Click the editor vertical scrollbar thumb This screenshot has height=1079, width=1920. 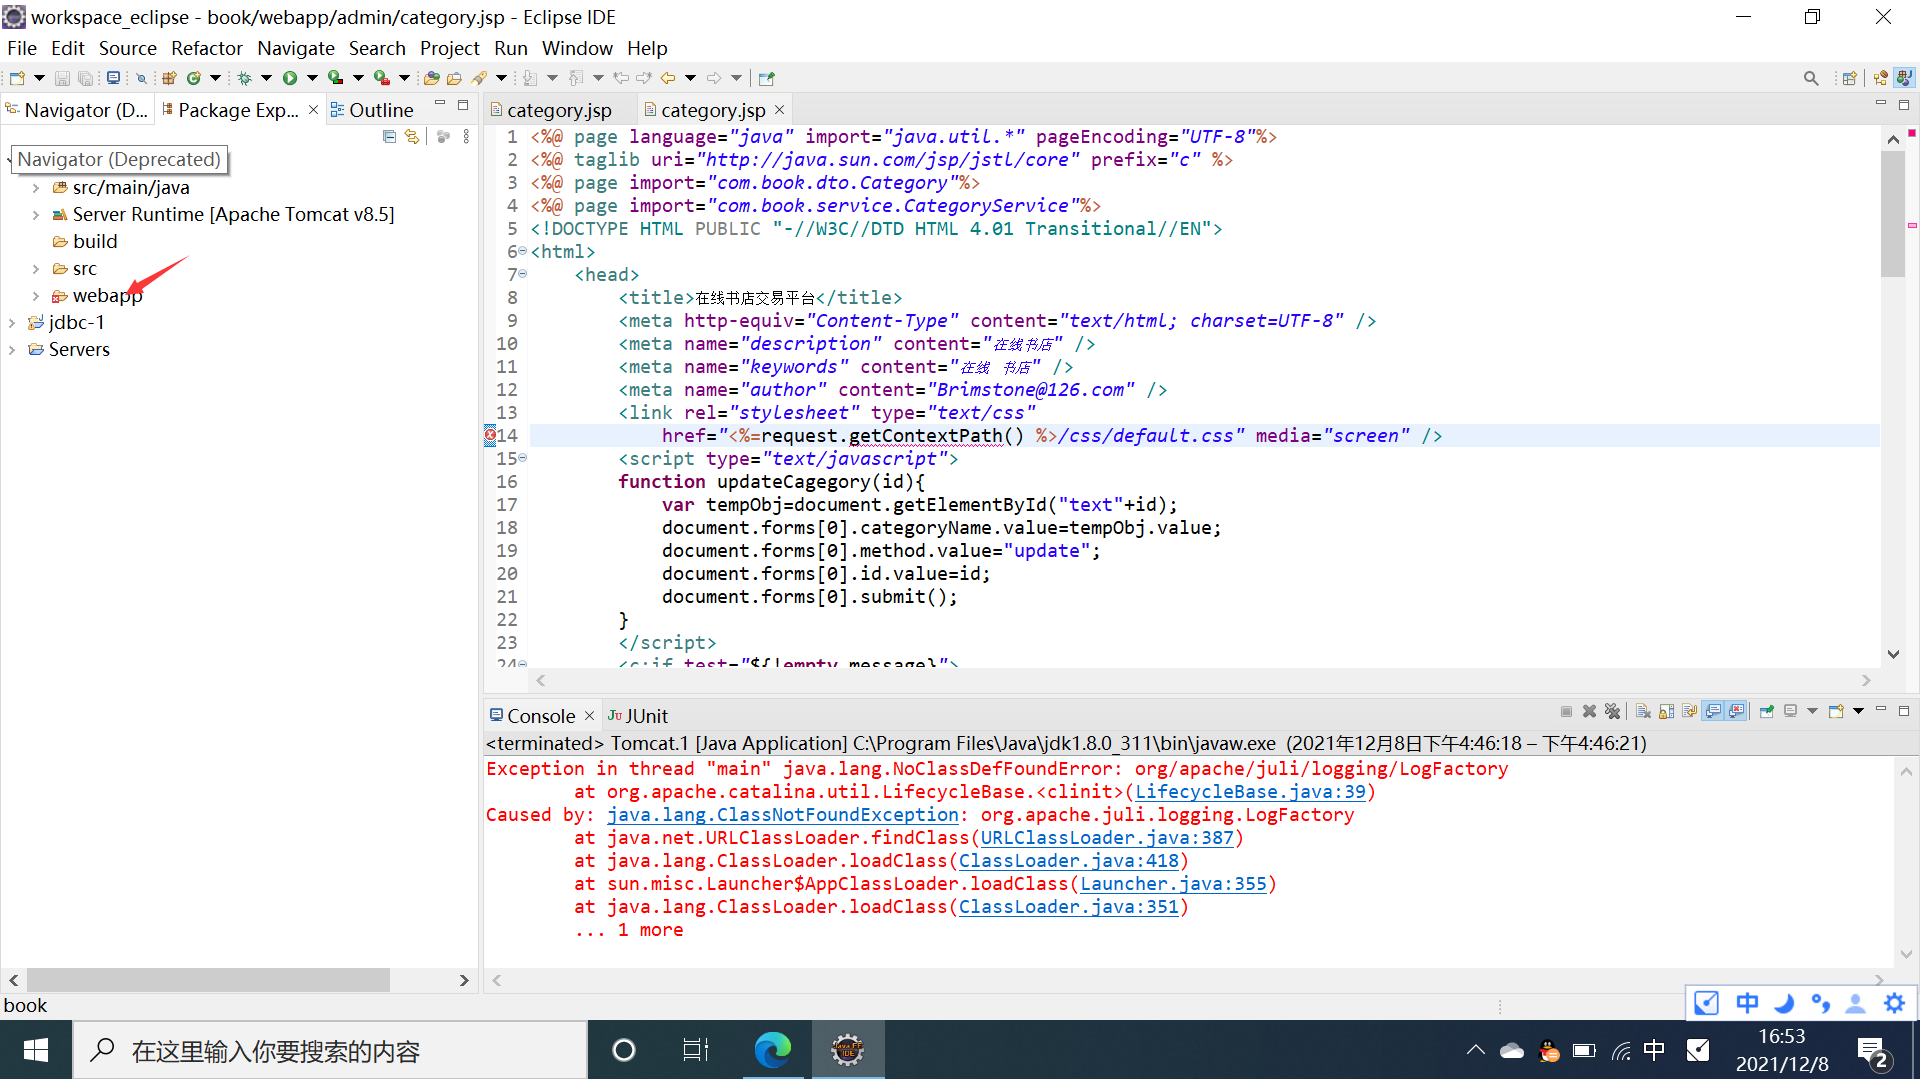1892,215
